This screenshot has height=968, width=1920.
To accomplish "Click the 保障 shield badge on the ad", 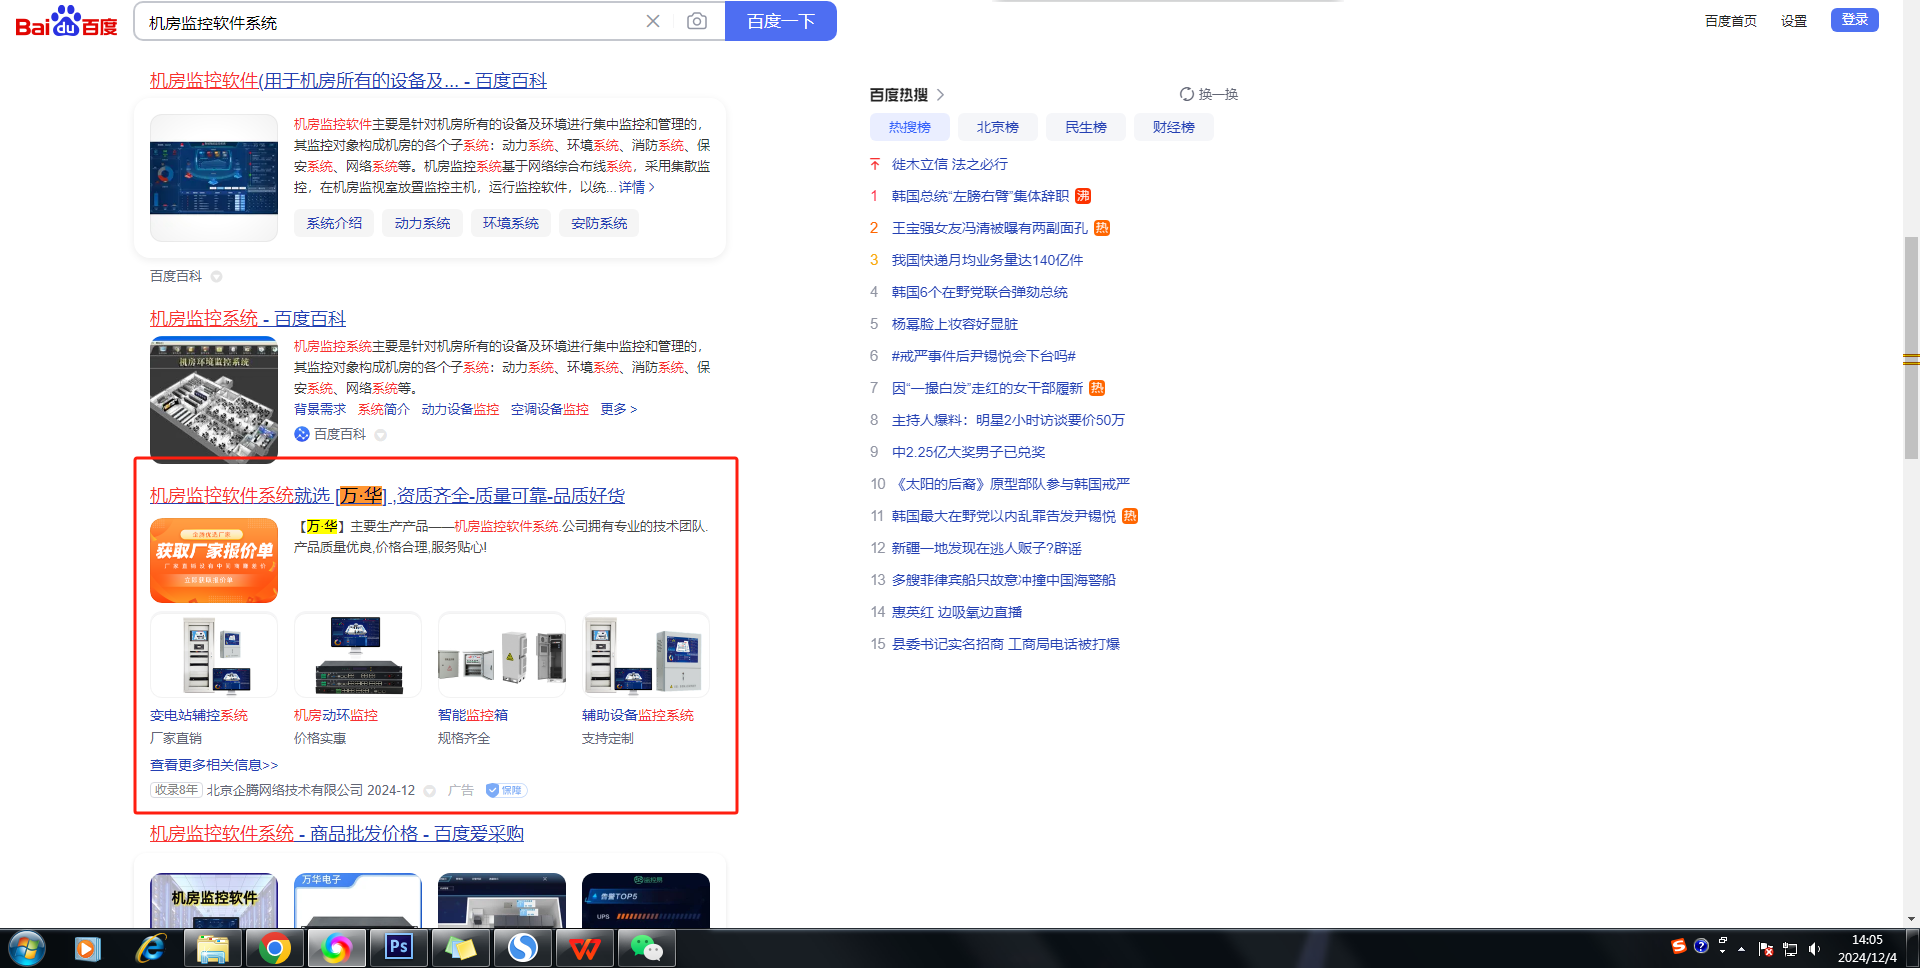I will tap(506, 790).
